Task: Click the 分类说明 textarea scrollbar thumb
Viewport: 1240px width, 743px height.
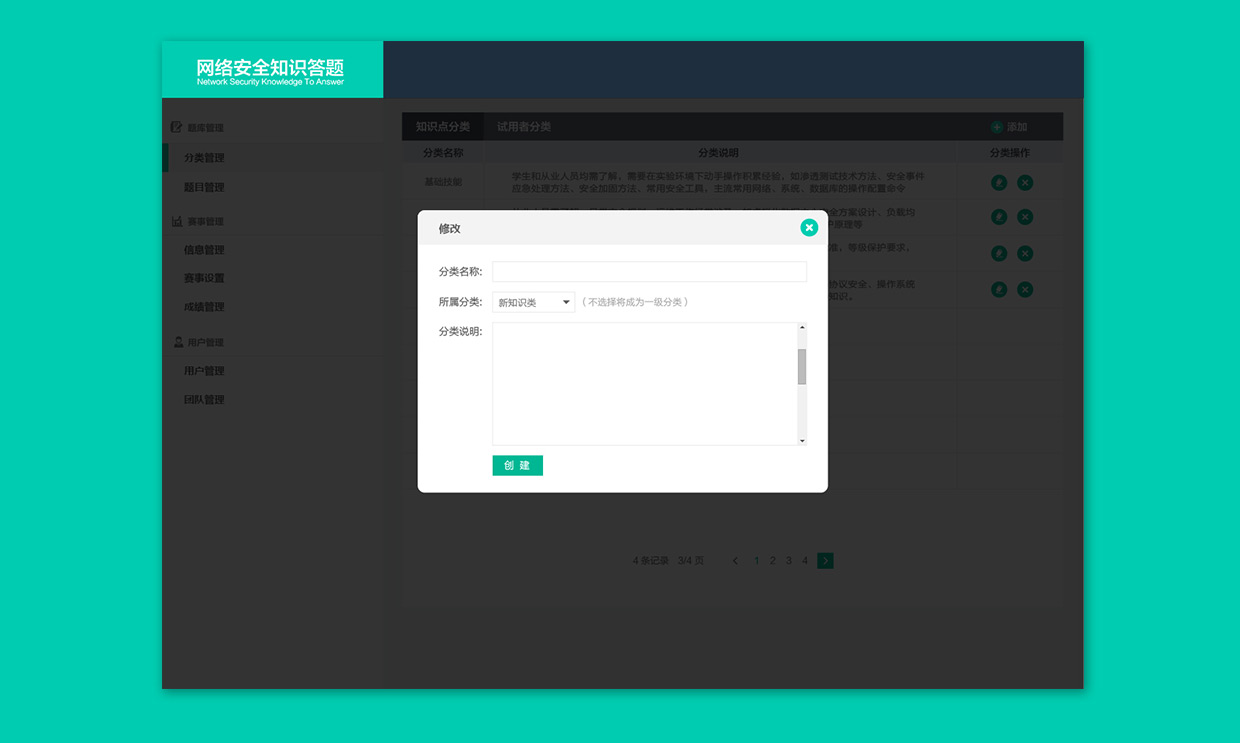Action: (x=802, y=366)
